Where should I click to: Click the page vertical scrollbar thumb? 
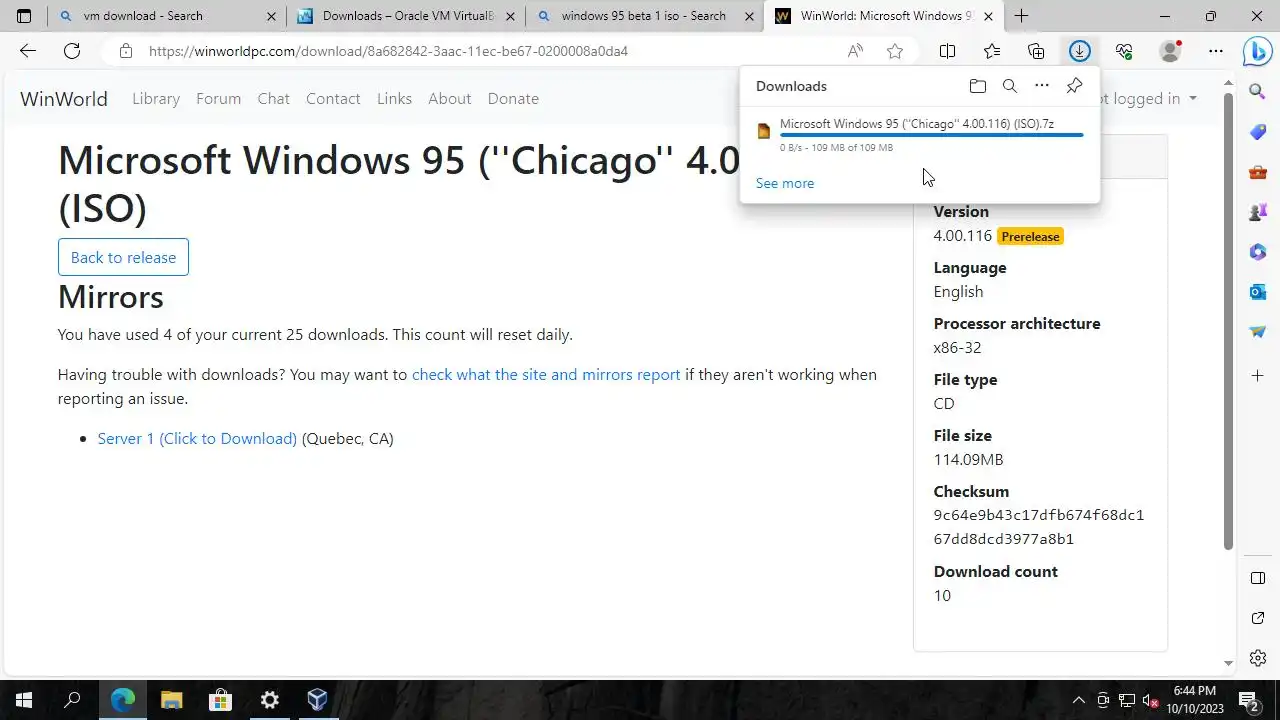pos(1229,323)
